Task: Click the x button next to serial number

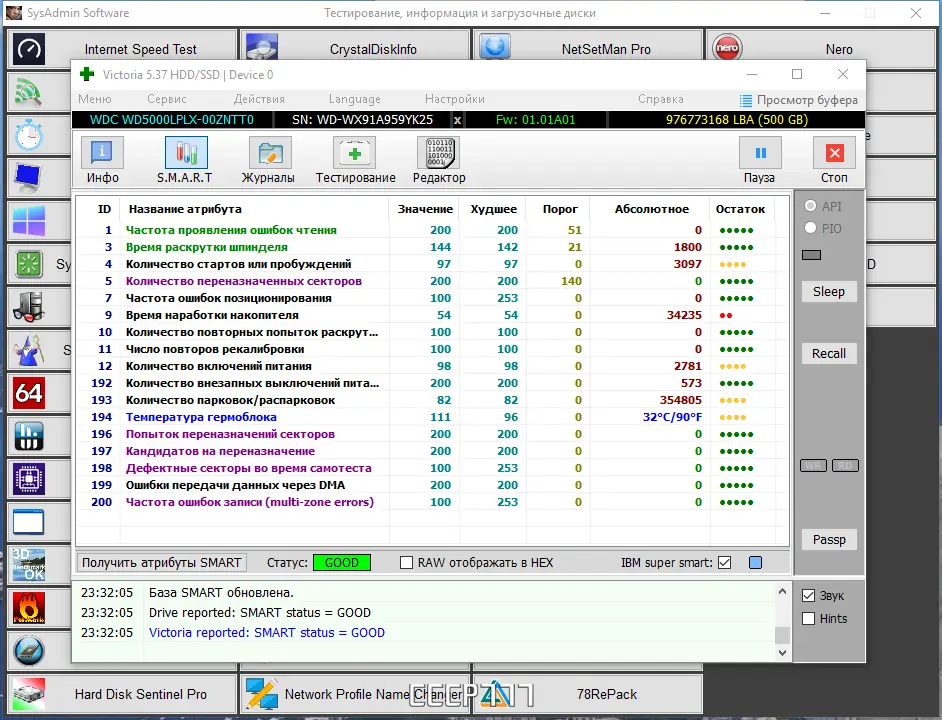Action: (457, 120)
